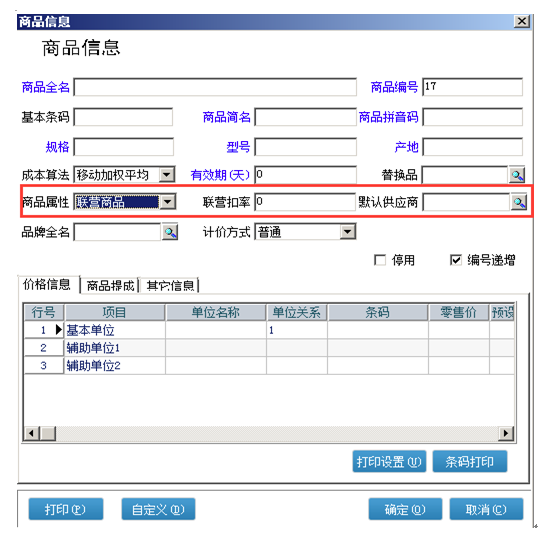
Task: Click the horizontal scrollbar thumb
Action: 48,433
